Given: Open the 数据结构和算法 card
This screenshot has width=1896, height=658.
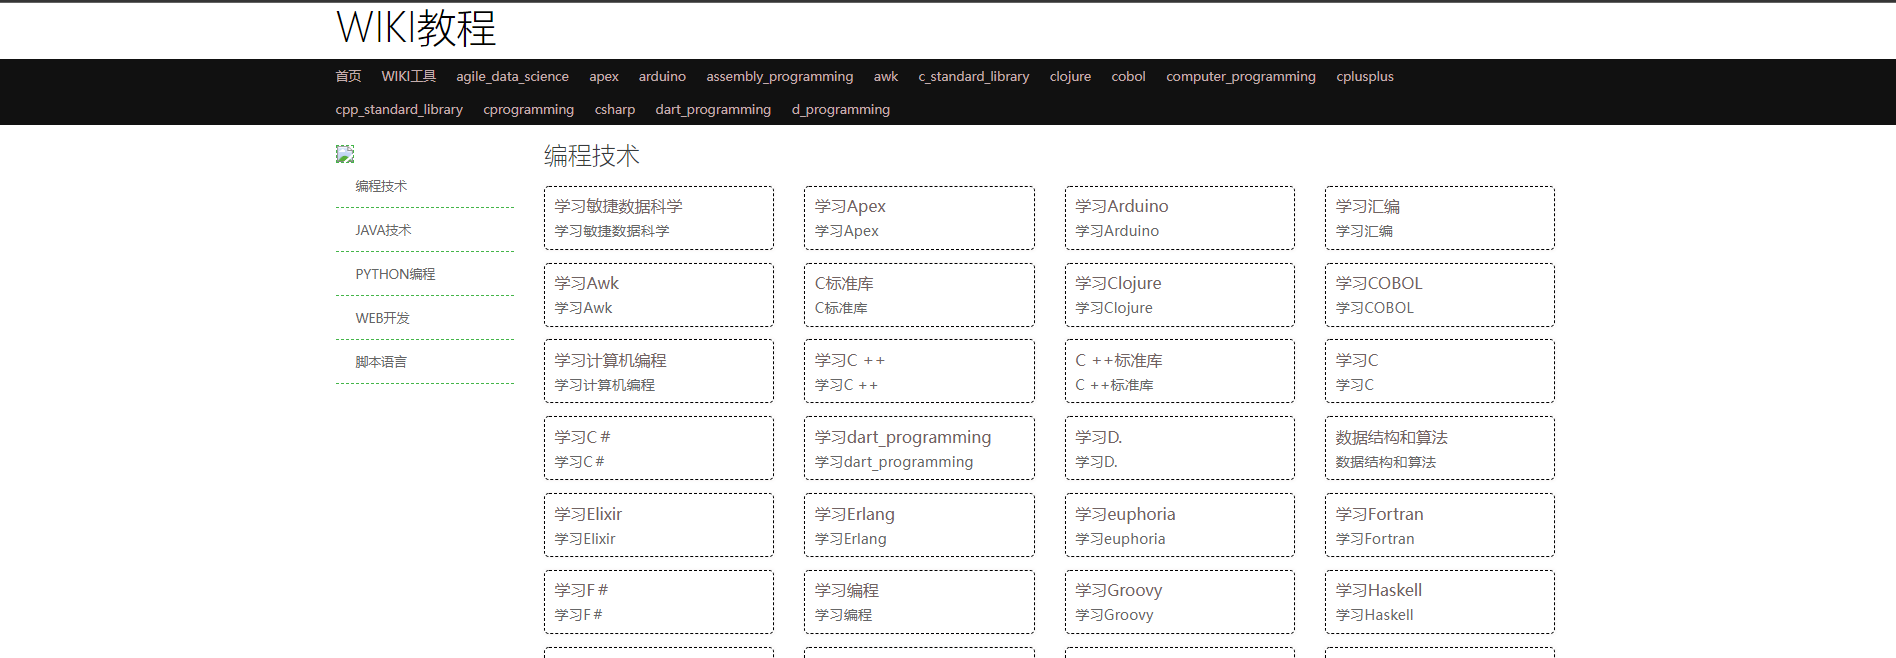Looking at the screenshot, I should point(1440,448).
